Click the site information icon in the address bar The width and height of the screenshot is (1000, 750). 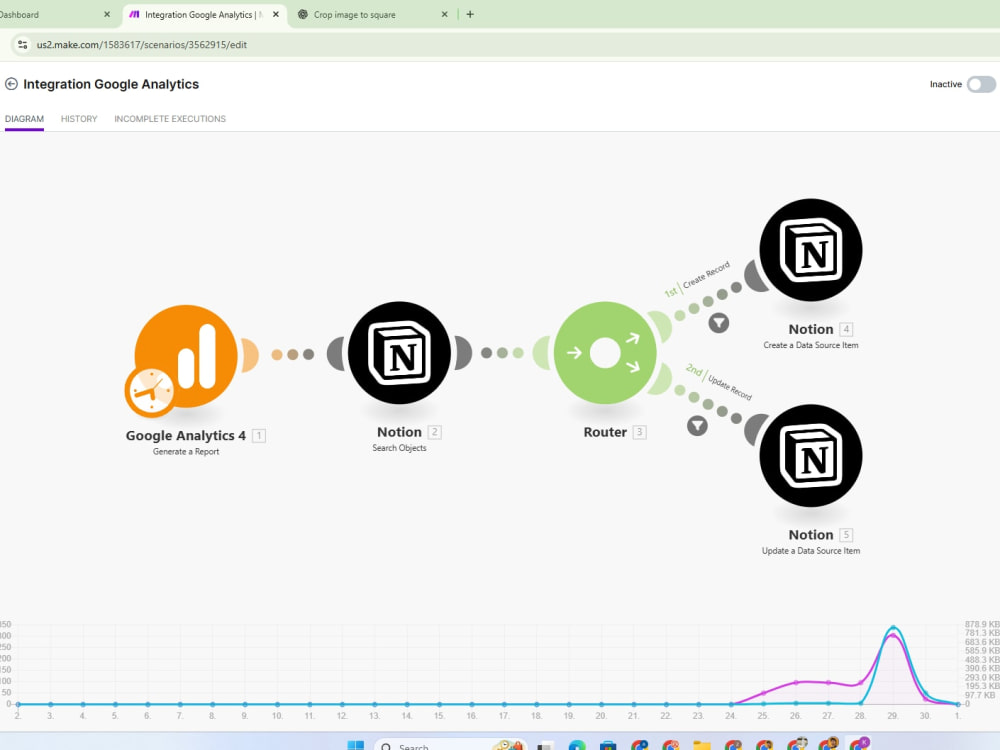(x=22, y=45)
